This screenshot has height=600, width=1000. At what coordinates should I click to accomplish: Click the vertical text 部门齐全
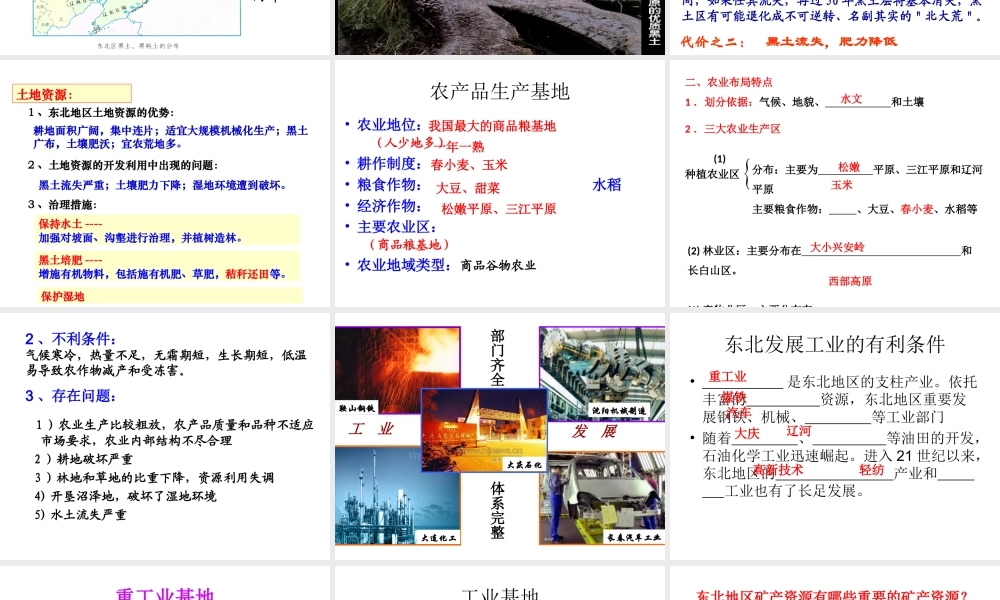(498, 358)
